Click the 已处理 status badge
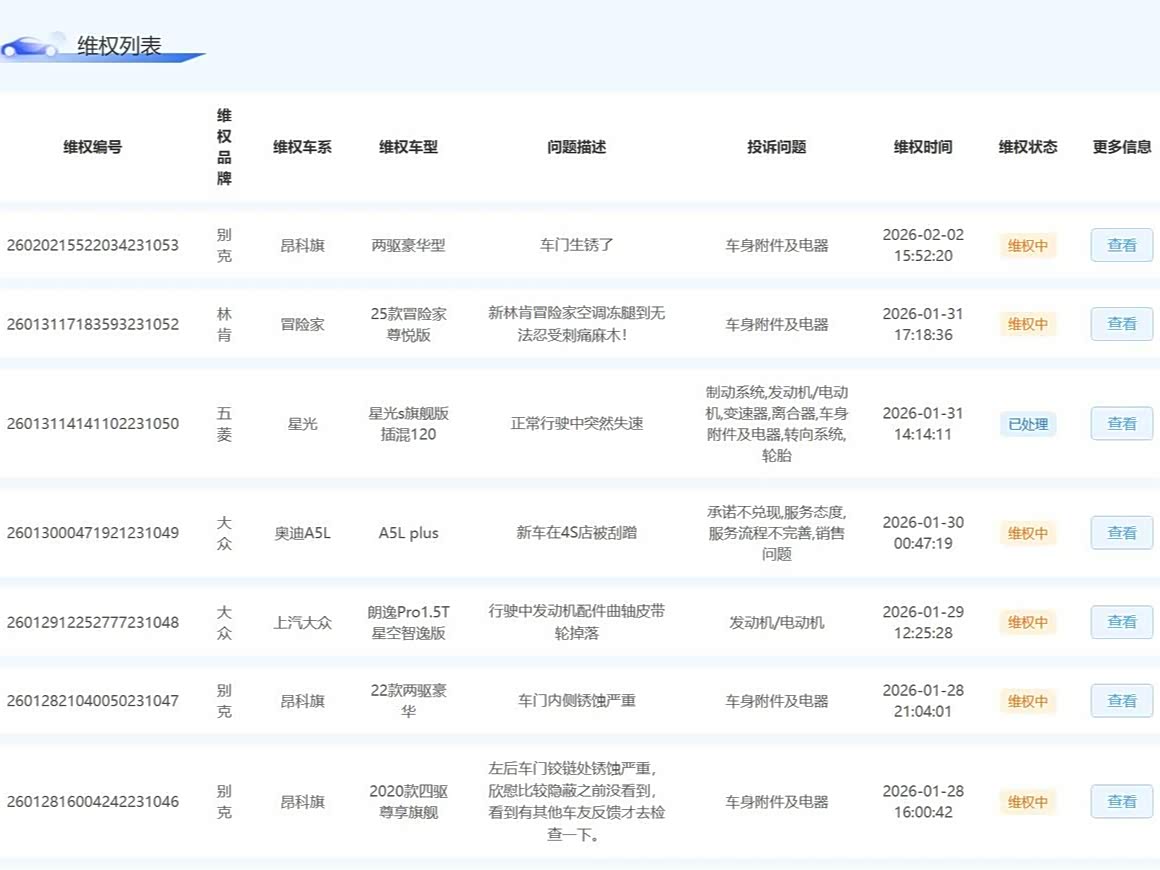The height and width of the screenshot is (870, 1160). (1027, 424)
